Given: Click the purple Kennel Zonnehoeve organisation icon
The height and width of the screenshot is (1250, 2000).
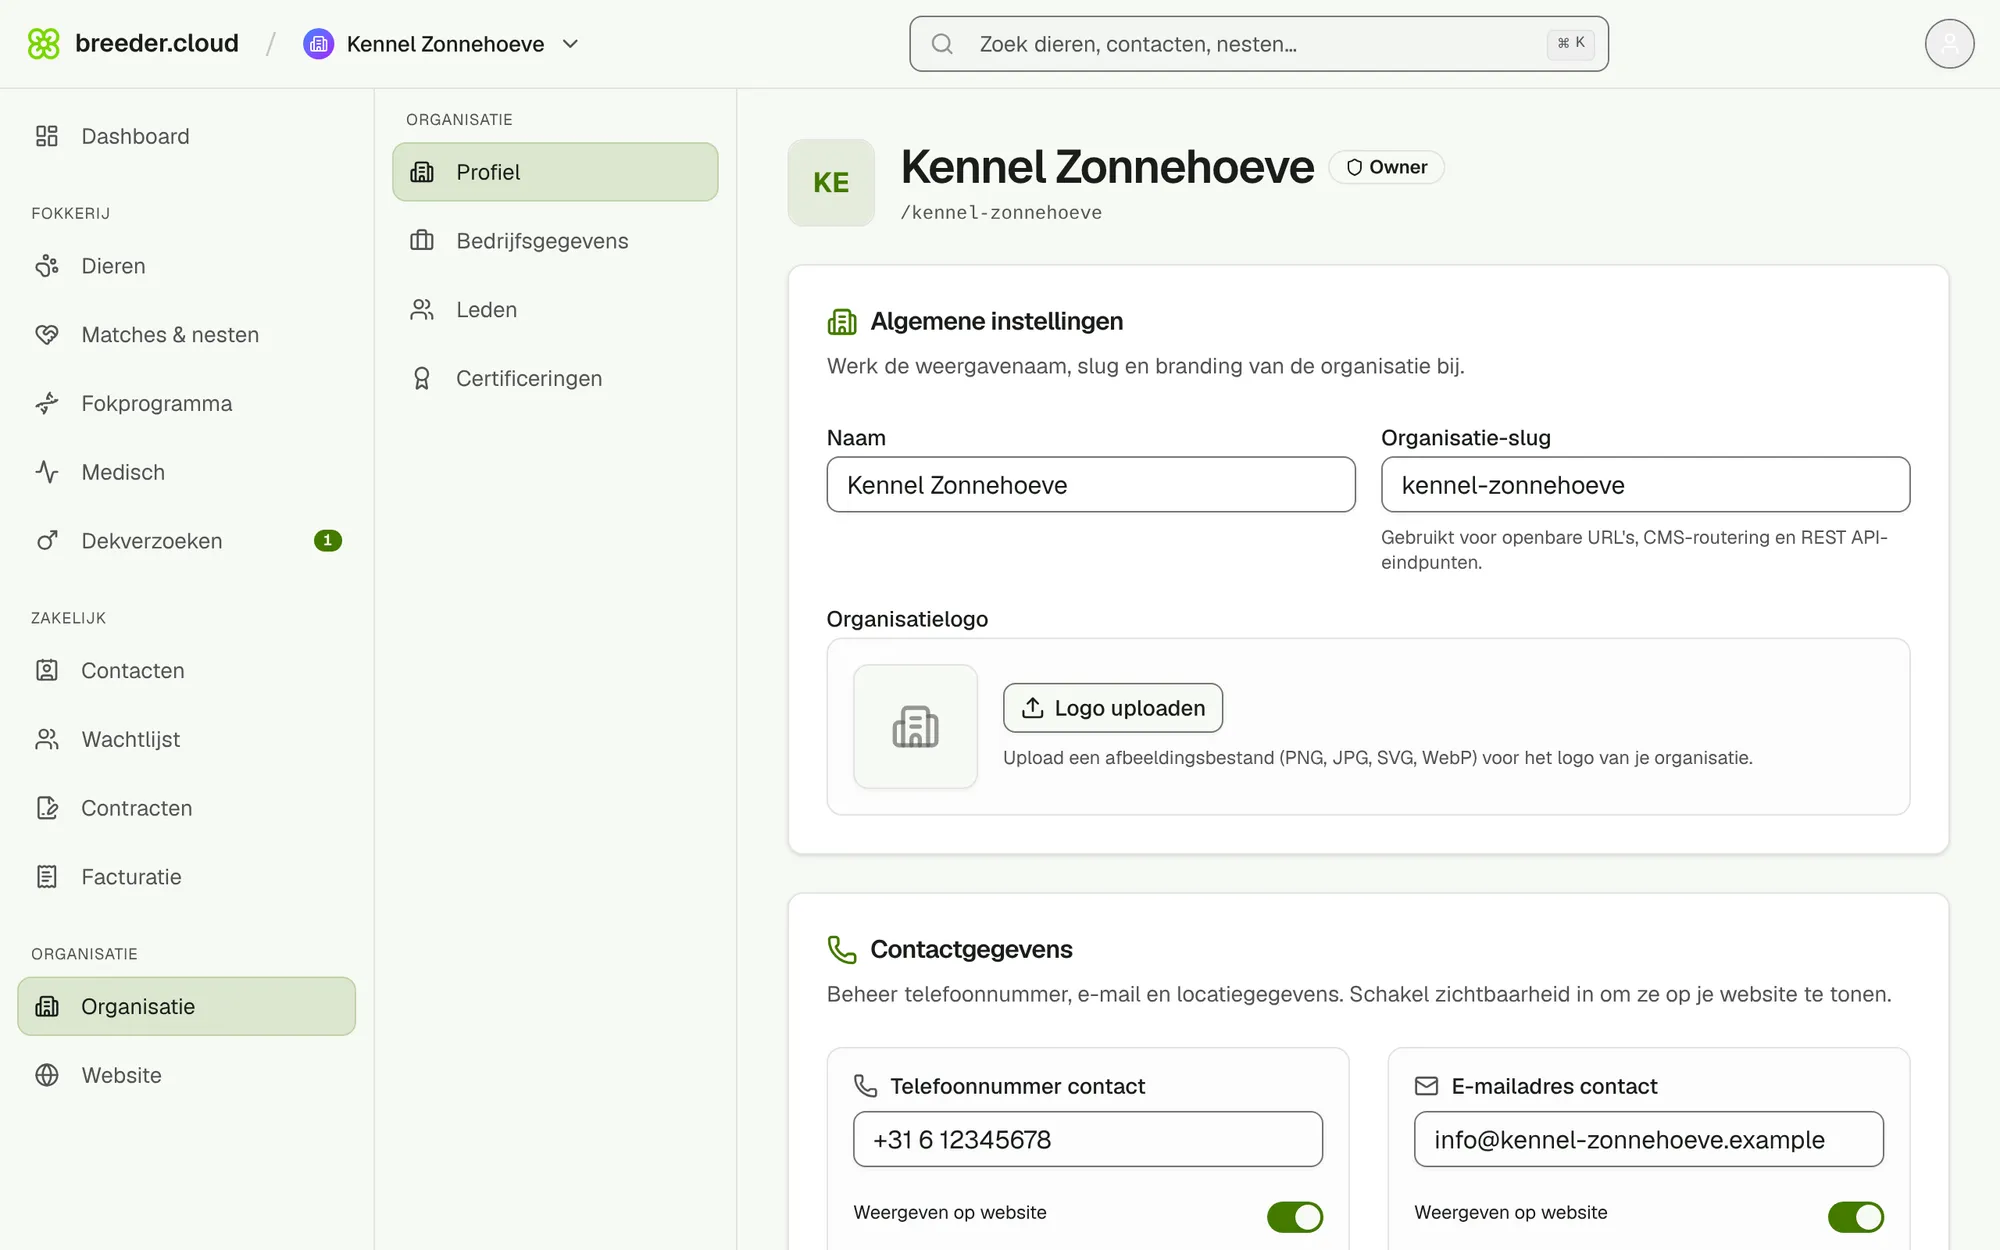Looking at the screenshot, I should [318, 44].
